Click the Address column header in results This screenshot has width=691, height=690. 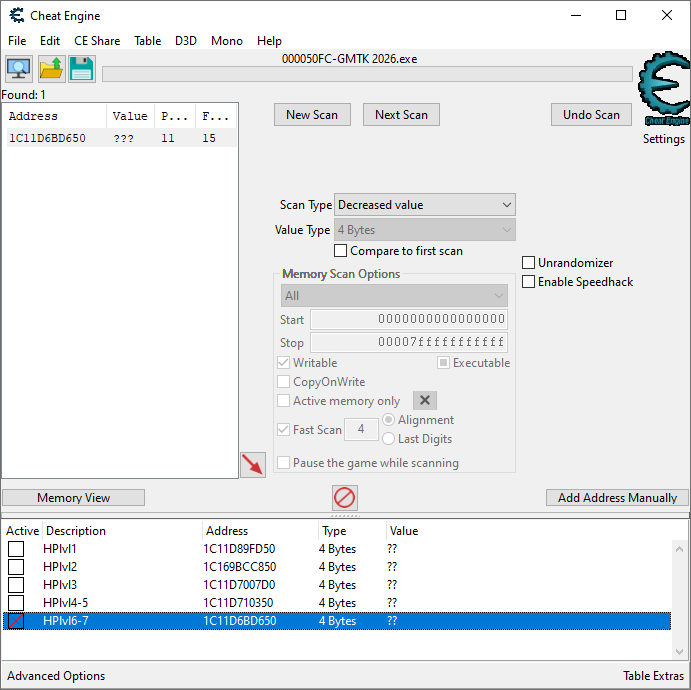point(55,116)
